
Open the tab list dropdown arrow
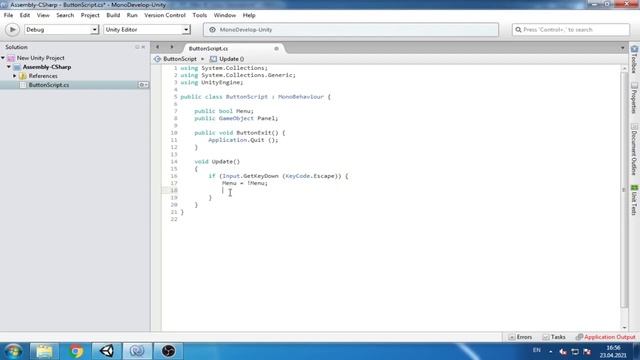tap(622, 48)
